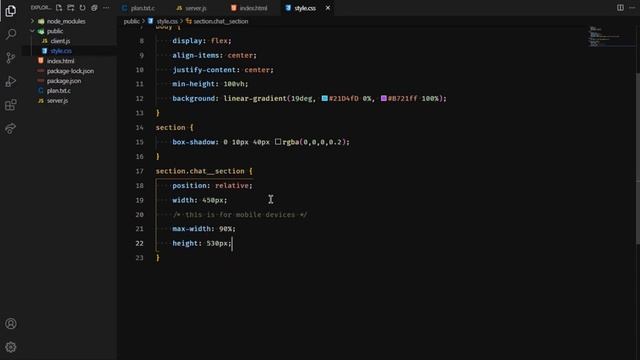640x360 pixels.
Task: Collapse the public folder
Action: (x=54, y=31)
